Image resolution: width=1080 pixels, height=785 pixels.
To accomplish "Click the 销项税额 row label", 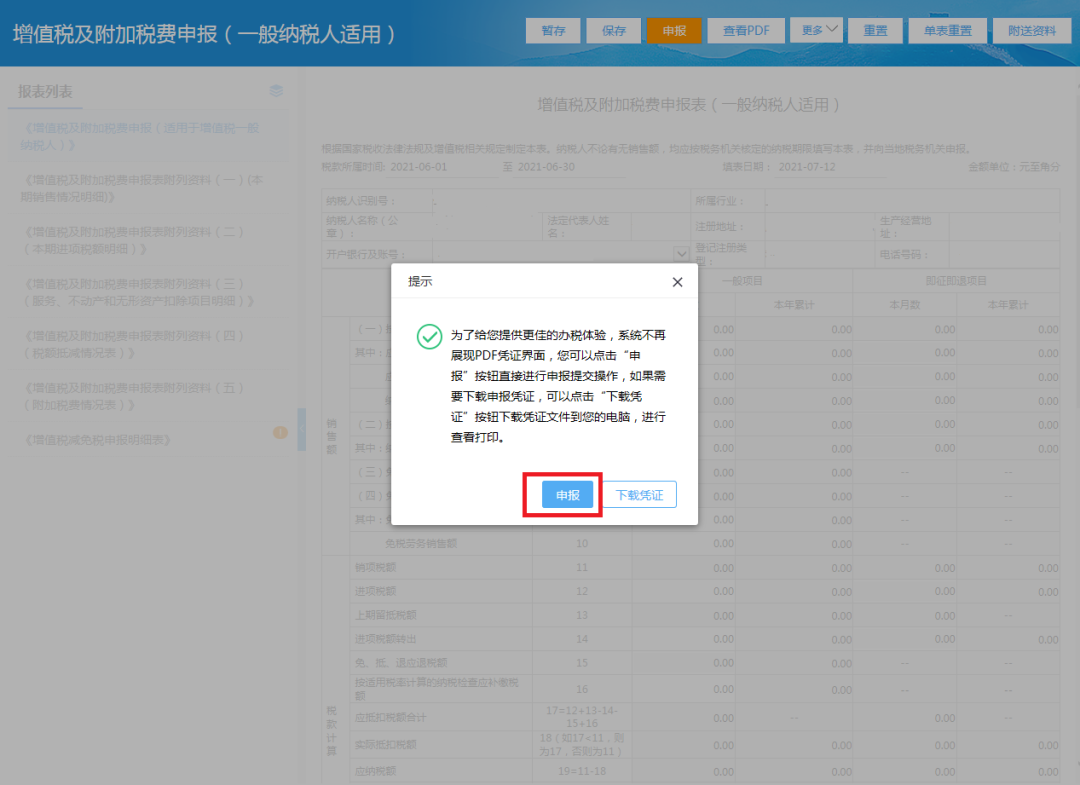I will [375, 567].
